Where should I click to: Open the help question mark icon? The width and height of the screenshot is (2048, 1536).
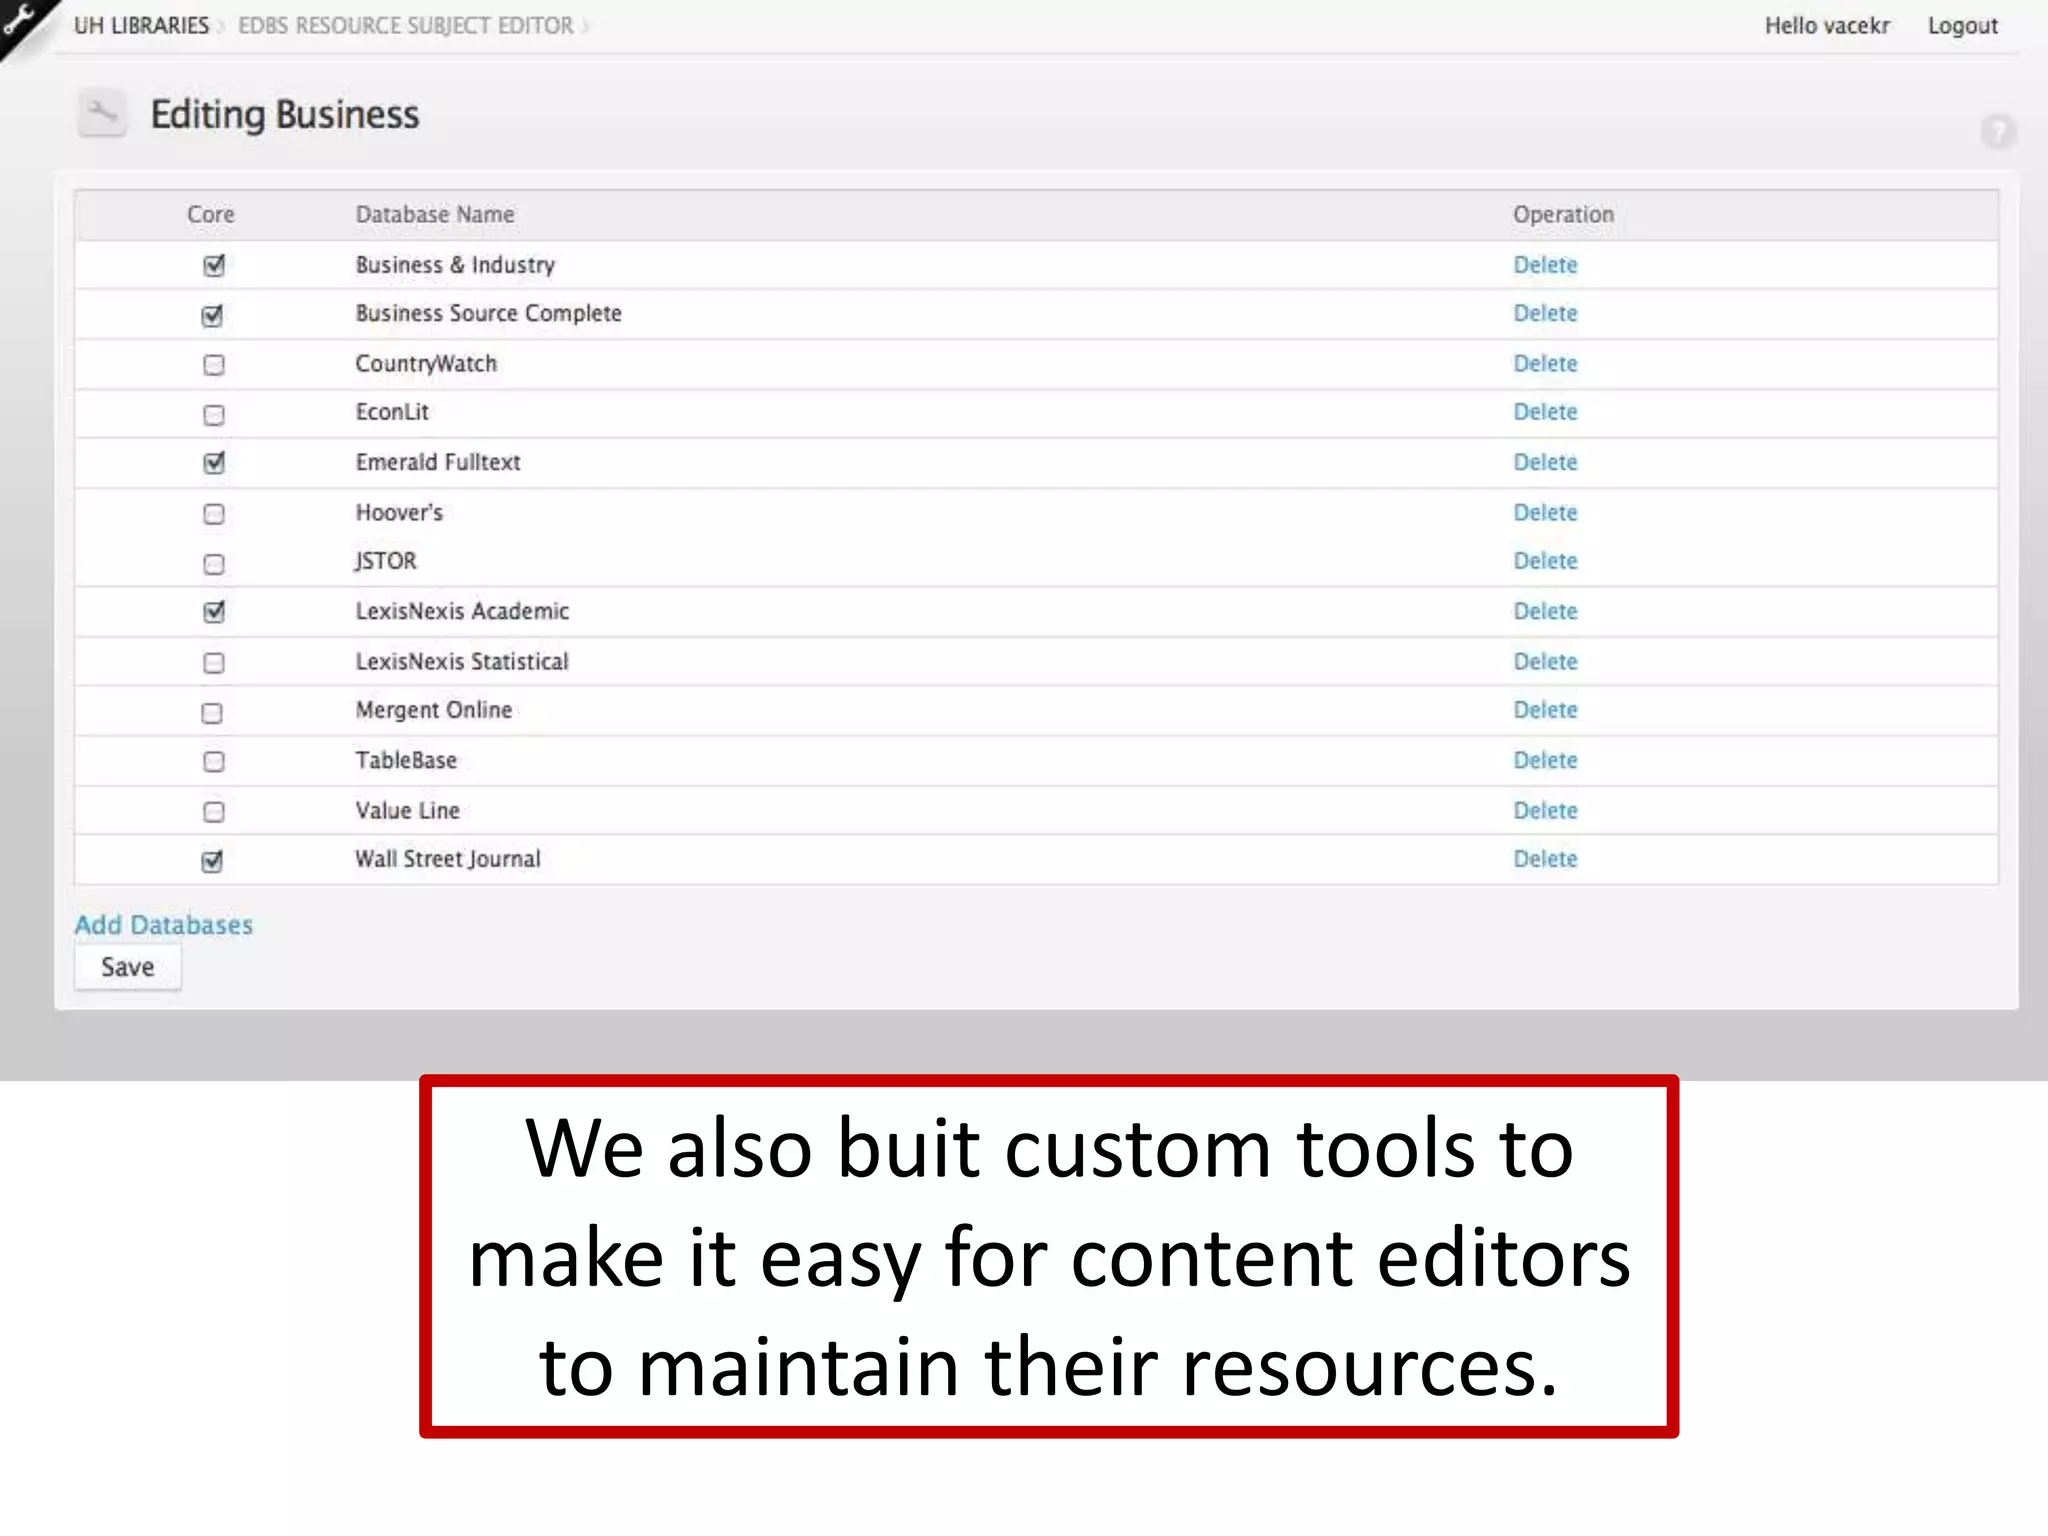coord(1998,132)
